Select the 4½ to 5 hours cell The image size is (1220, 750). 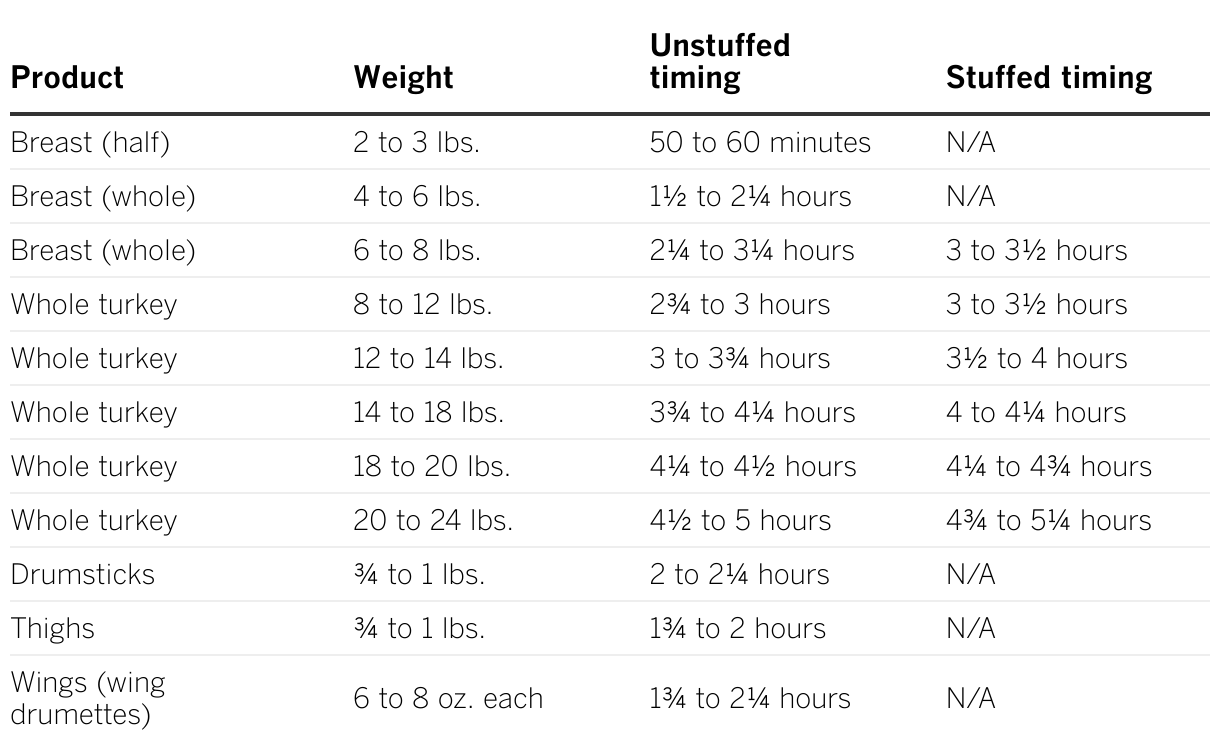[x=740, y=521]
